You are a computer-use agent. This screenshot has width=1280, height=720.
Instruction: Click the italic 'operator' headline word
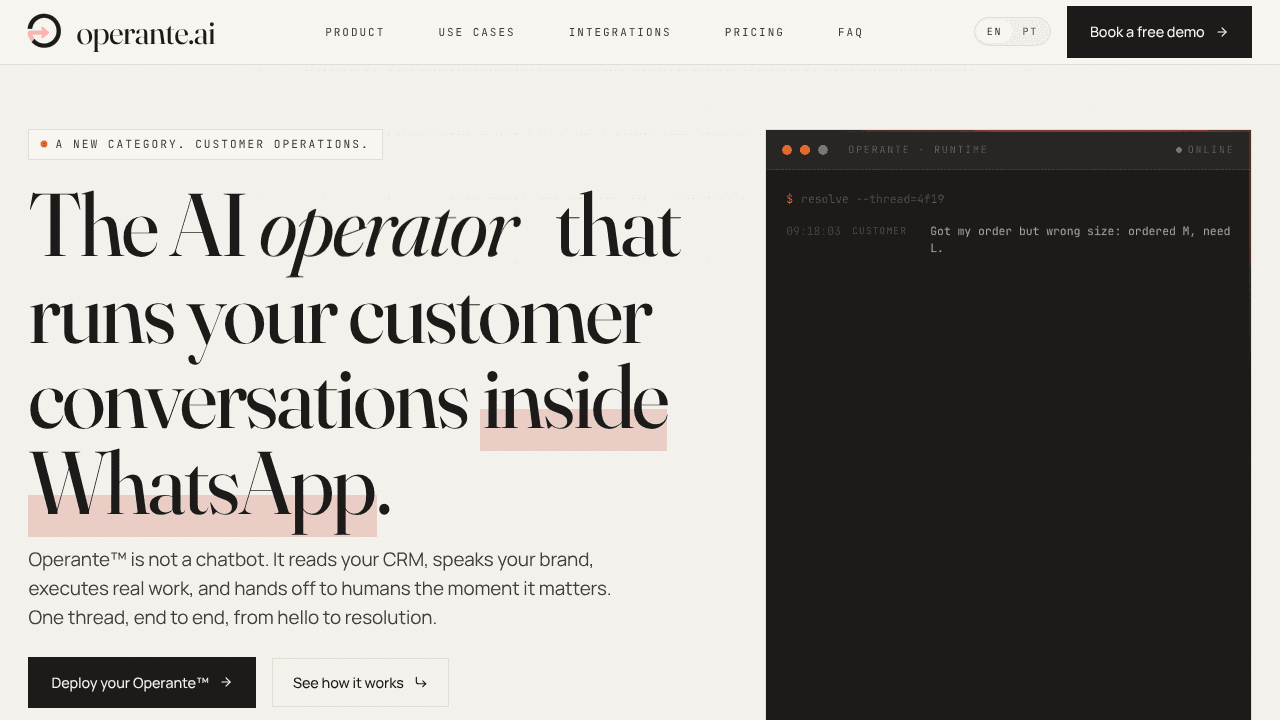click(x=390, y=232)
